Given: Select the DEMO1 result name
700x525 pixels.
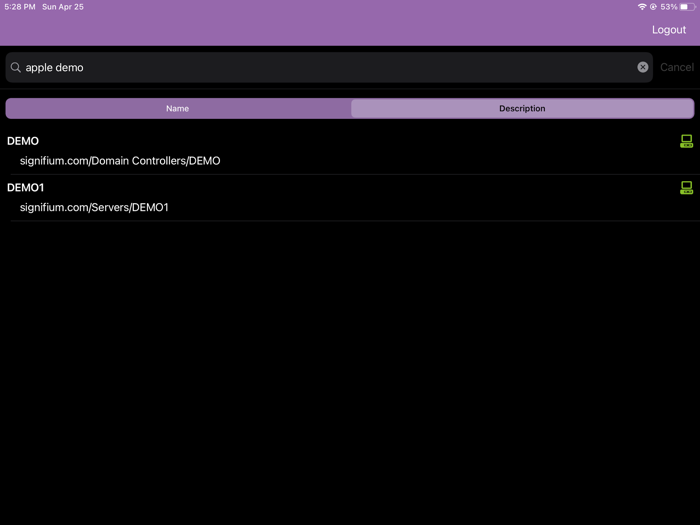Looking at the screenshot, I should [x=25, y=188].
